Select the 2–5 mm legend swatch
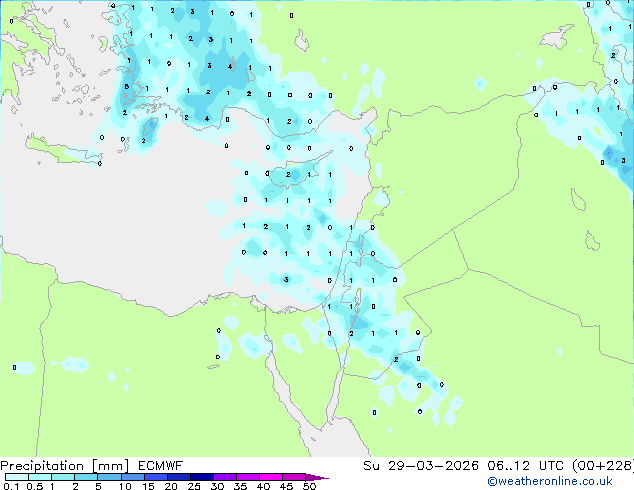The image size is (634, 490). tap(86, 477)
